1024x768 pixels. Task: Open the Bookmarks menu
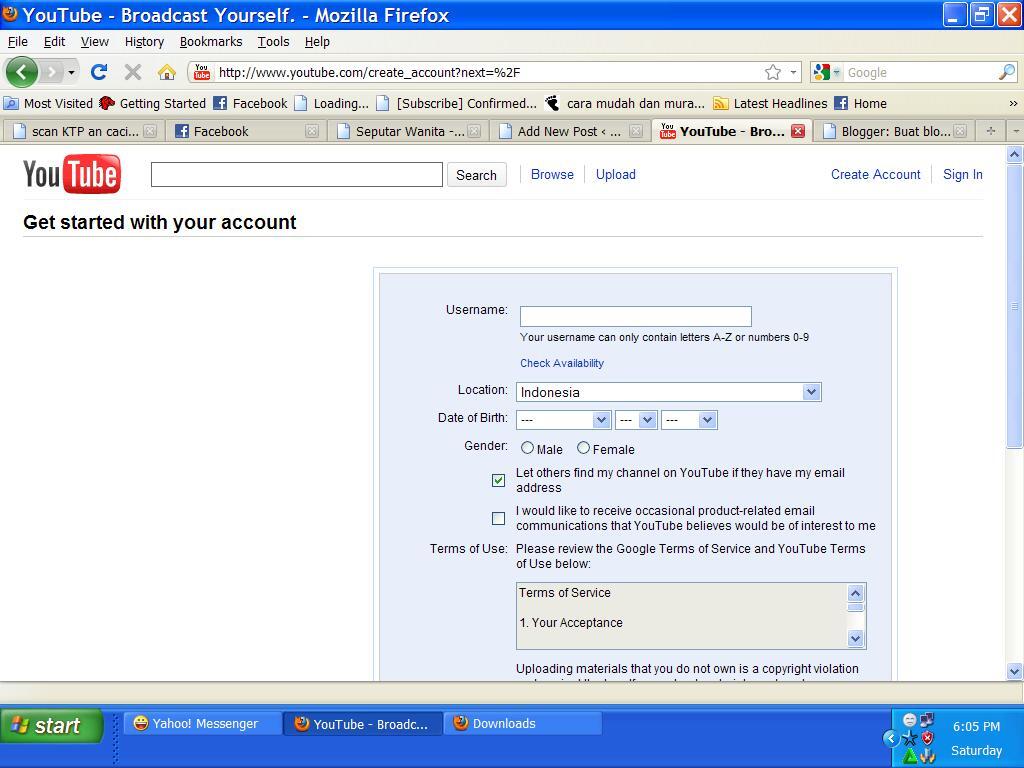point(211,42)
